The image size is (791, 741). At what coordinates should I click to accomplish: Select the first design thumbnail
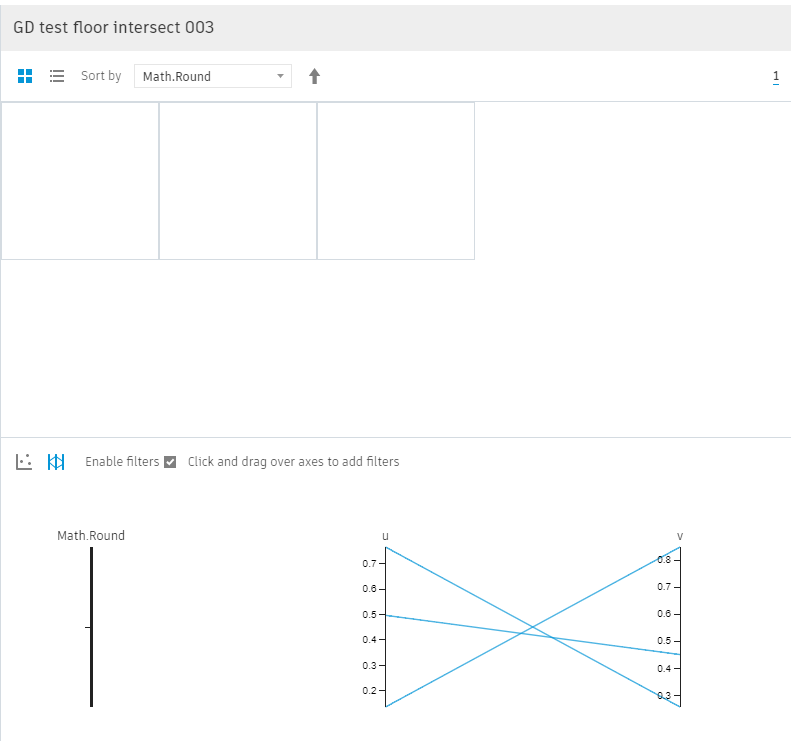coord(80,181)
